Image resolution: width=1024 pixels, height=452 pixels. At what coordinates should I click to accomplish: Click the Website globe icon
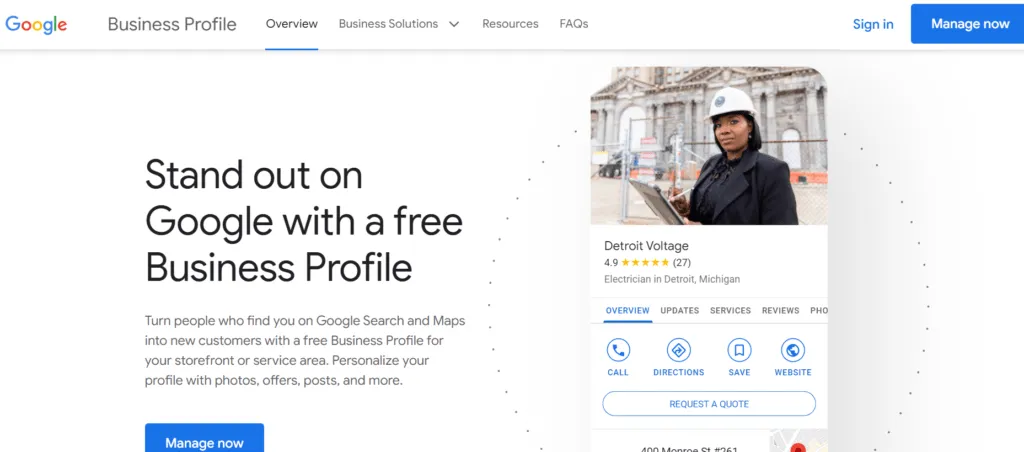(x=793, y=351)
